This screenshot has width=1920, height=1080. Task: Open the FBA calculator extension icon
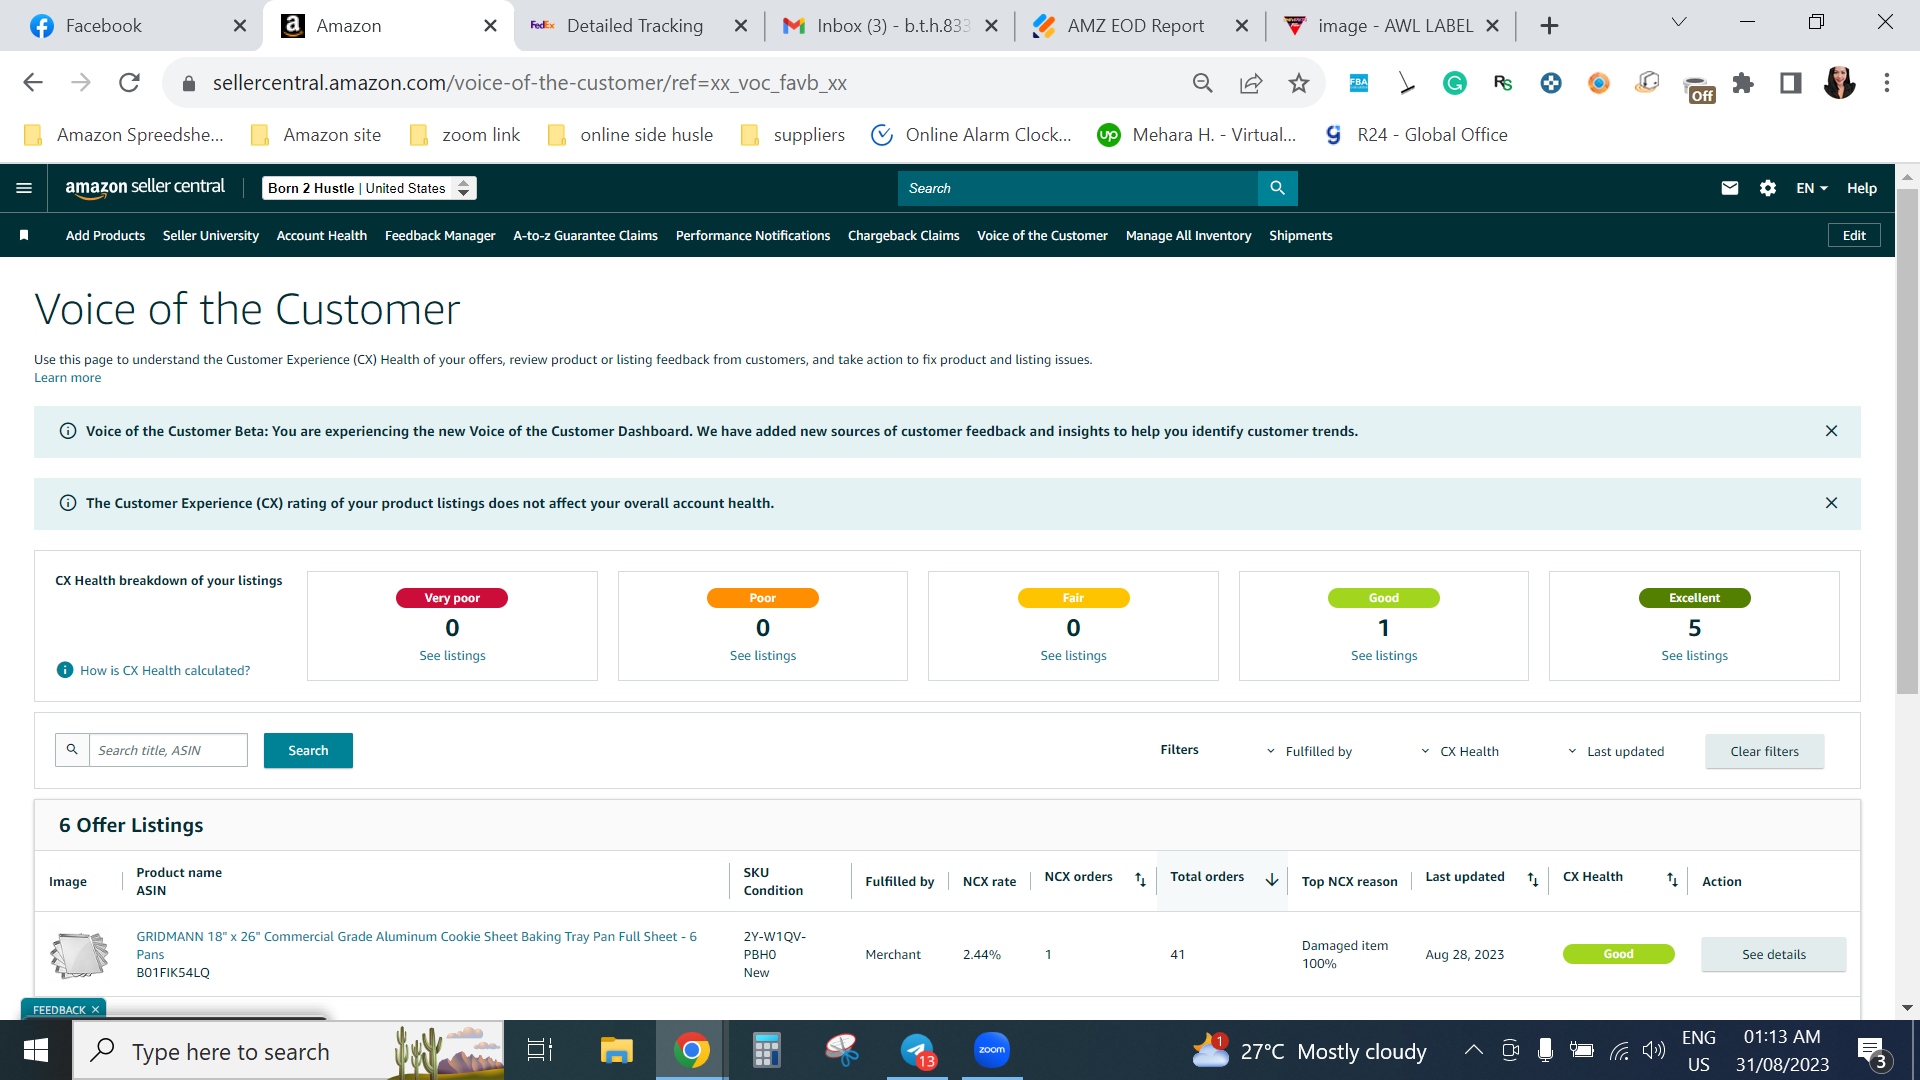[1359, 83]
